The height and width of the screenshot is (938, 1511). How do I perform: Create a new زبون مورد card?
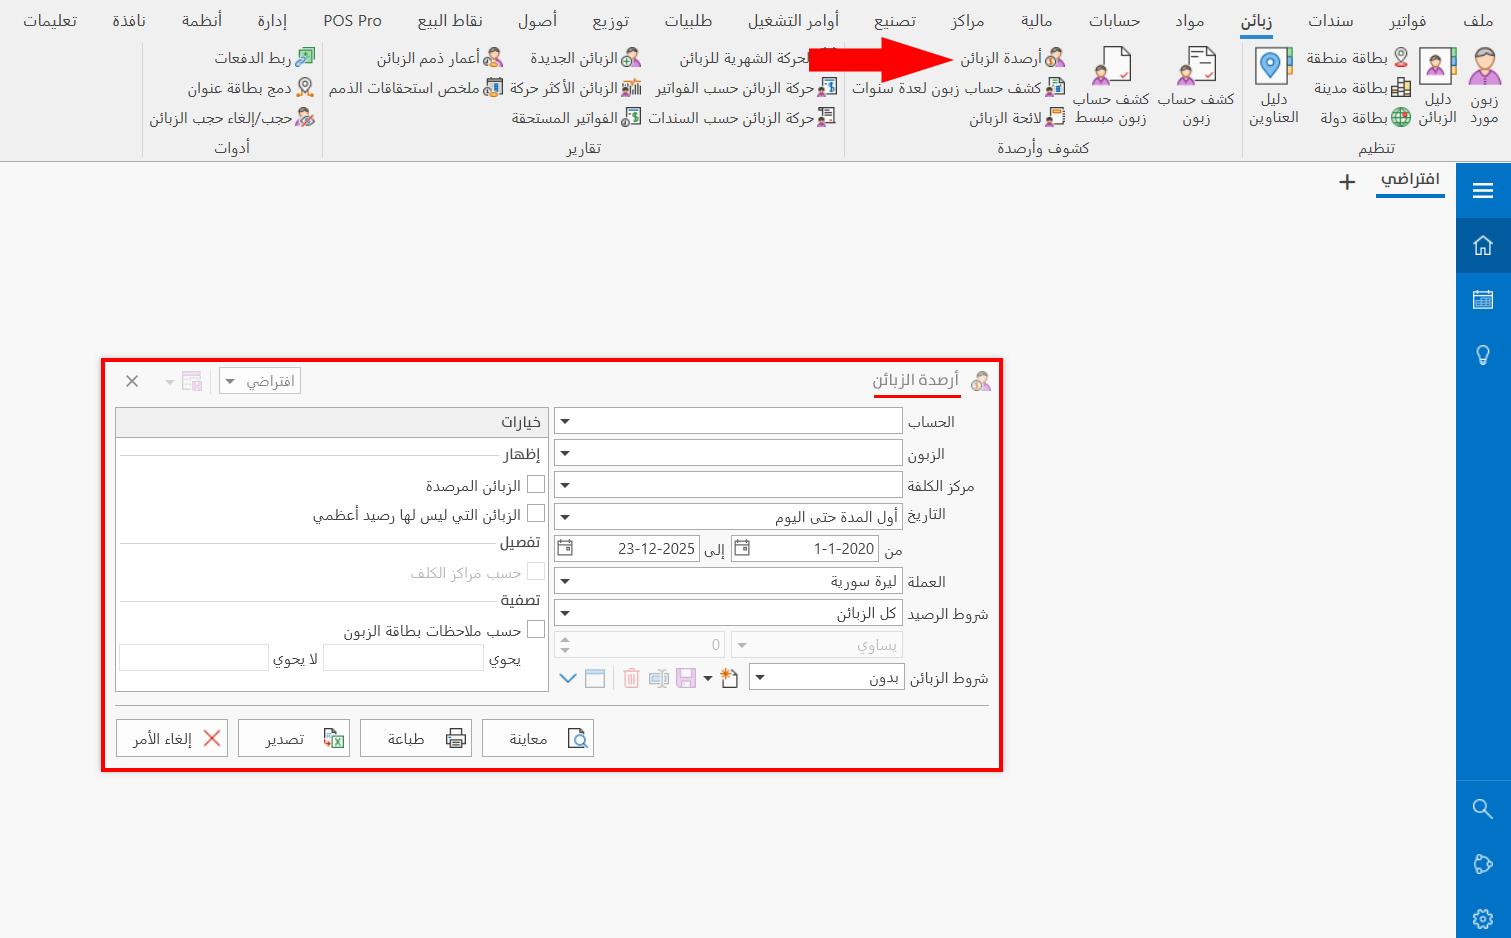(1486, 90)
